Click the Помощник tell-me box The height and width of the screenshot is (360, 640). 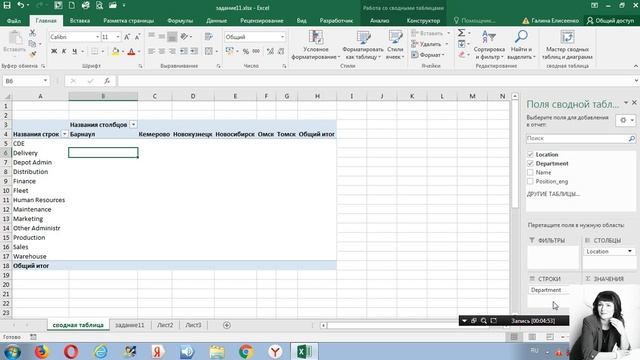coord(475,20)
